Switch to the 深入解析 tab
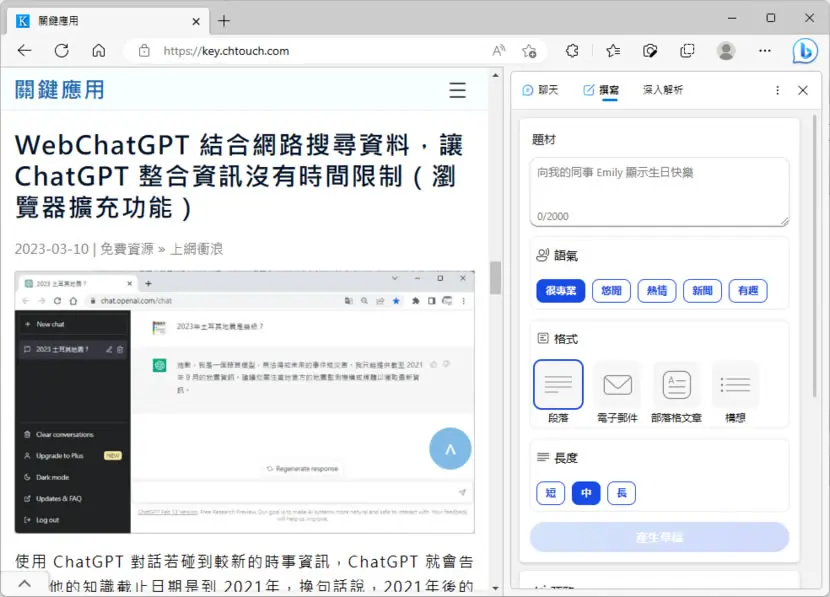Viewport: 830px width, 597px height. coord(663,90)
